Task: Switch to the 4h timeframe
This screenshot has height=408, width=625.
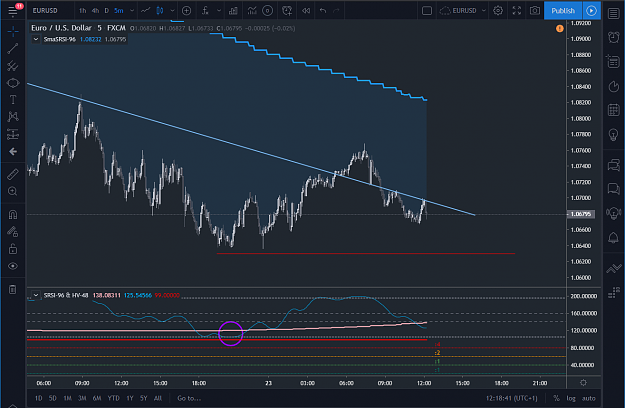Action: tap(95, 11)
